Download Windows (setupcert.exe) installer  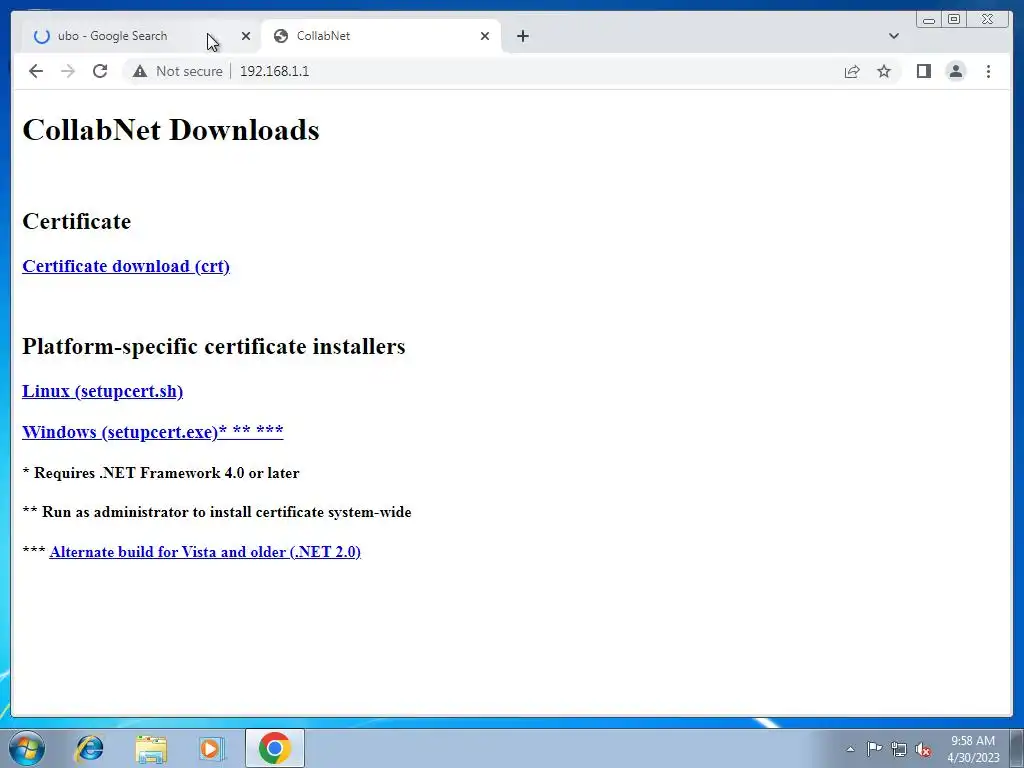pyautogui.click(x=153, y=432)
